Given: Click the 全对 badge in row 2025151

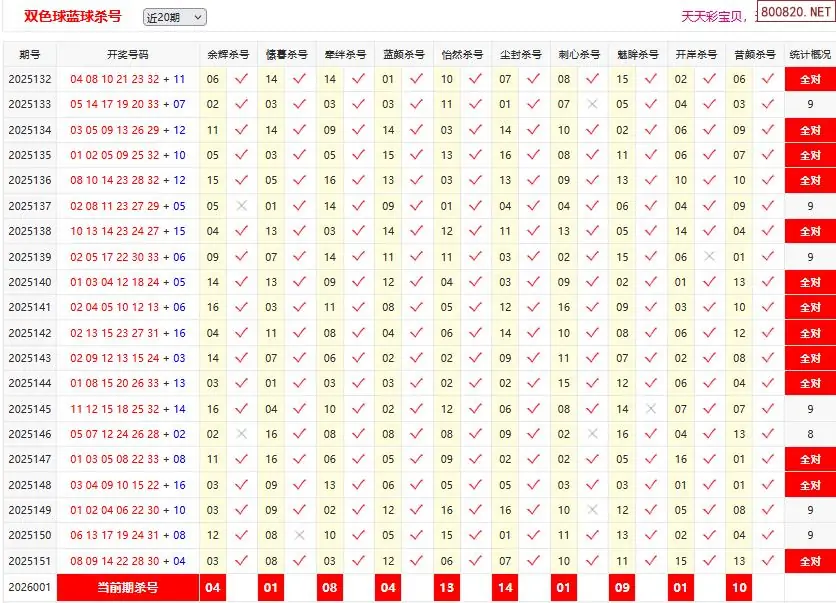Looking at the screenshot, I should coord(810,561).
